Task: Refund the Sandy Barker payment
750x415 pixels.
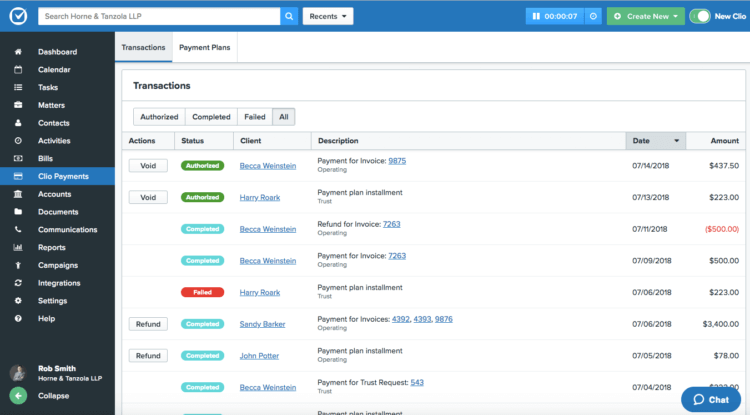Action: [x=148, y=324]
